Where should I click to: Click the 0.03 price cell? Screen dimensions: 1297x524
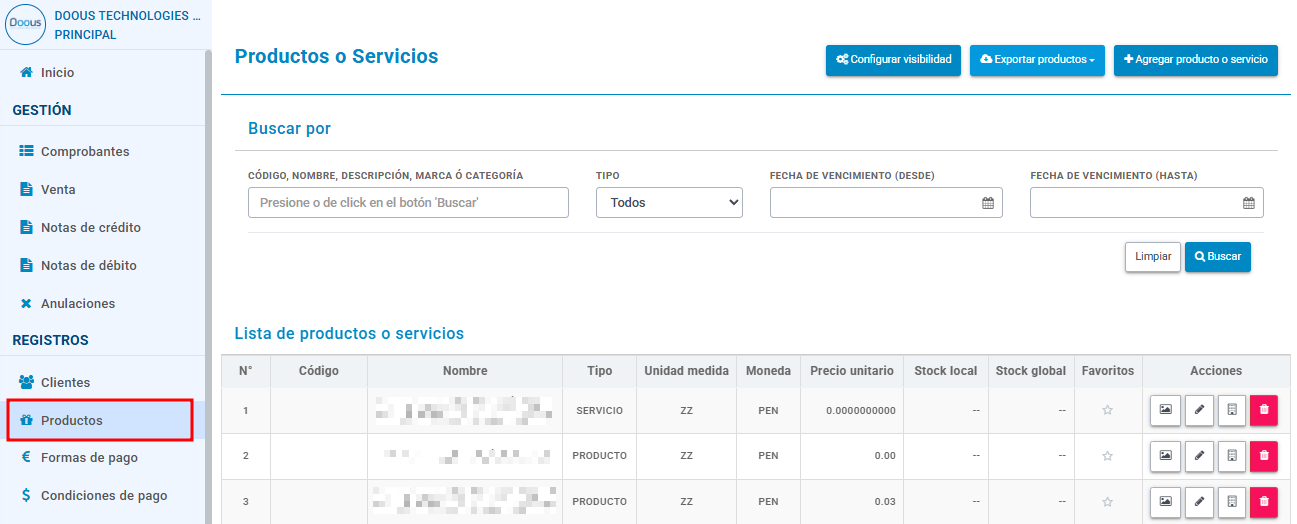point(852,502)
